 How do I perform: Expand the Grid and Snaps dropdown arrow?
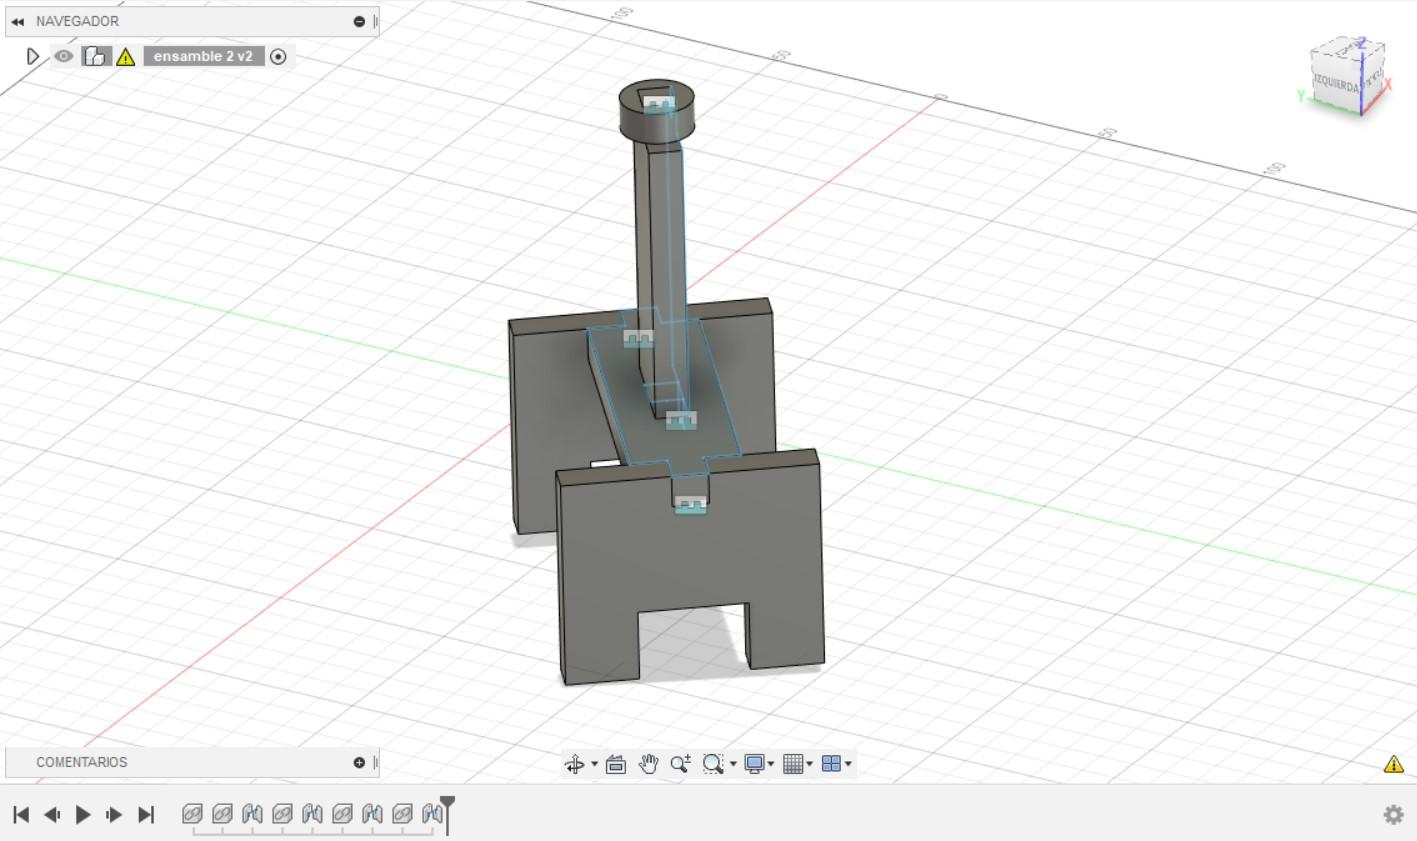point(810,764)
